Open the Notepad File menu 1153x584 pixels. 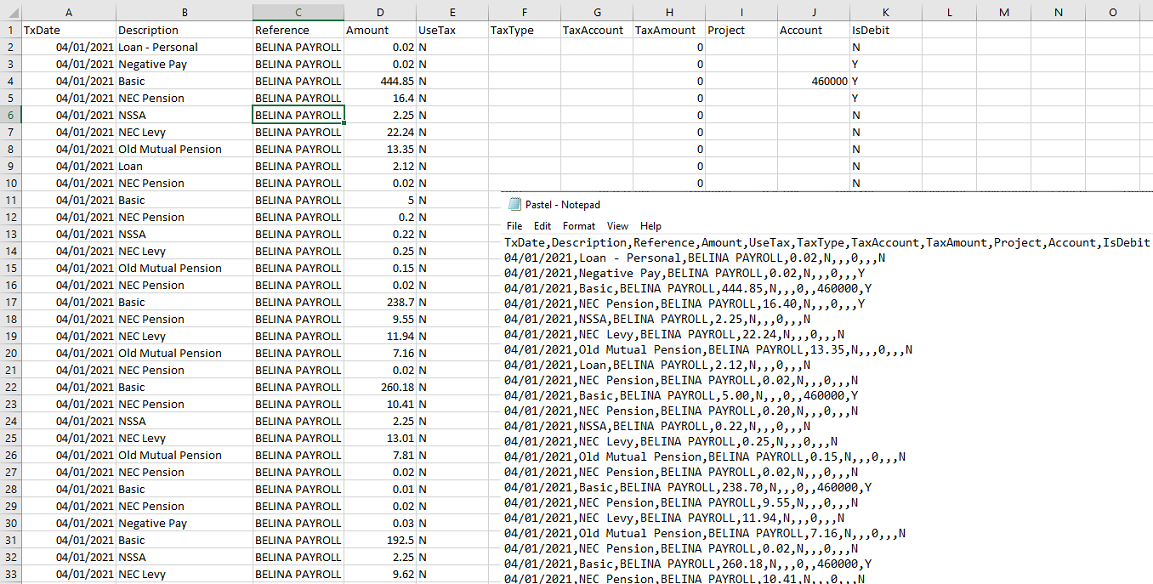pyautogui.click(x=515, y=226)
